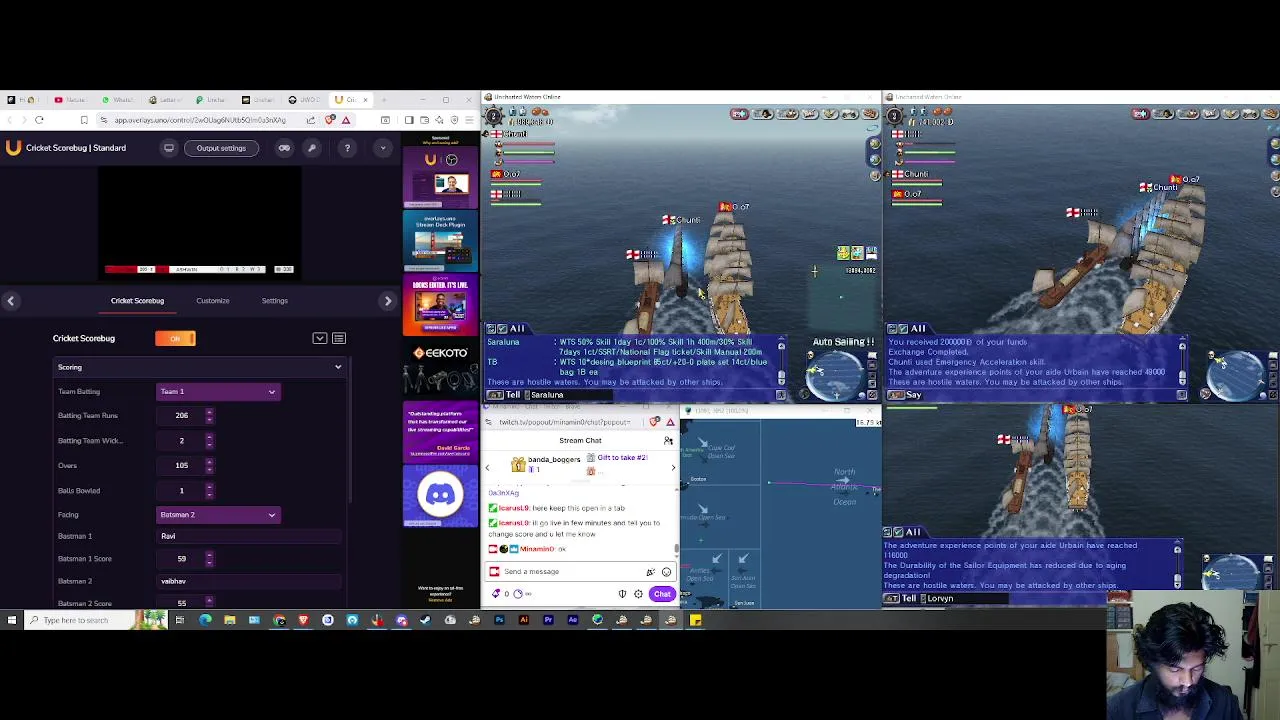
Task: Click the overlay preview thumbnail
Action: click(x=200, y=221)
